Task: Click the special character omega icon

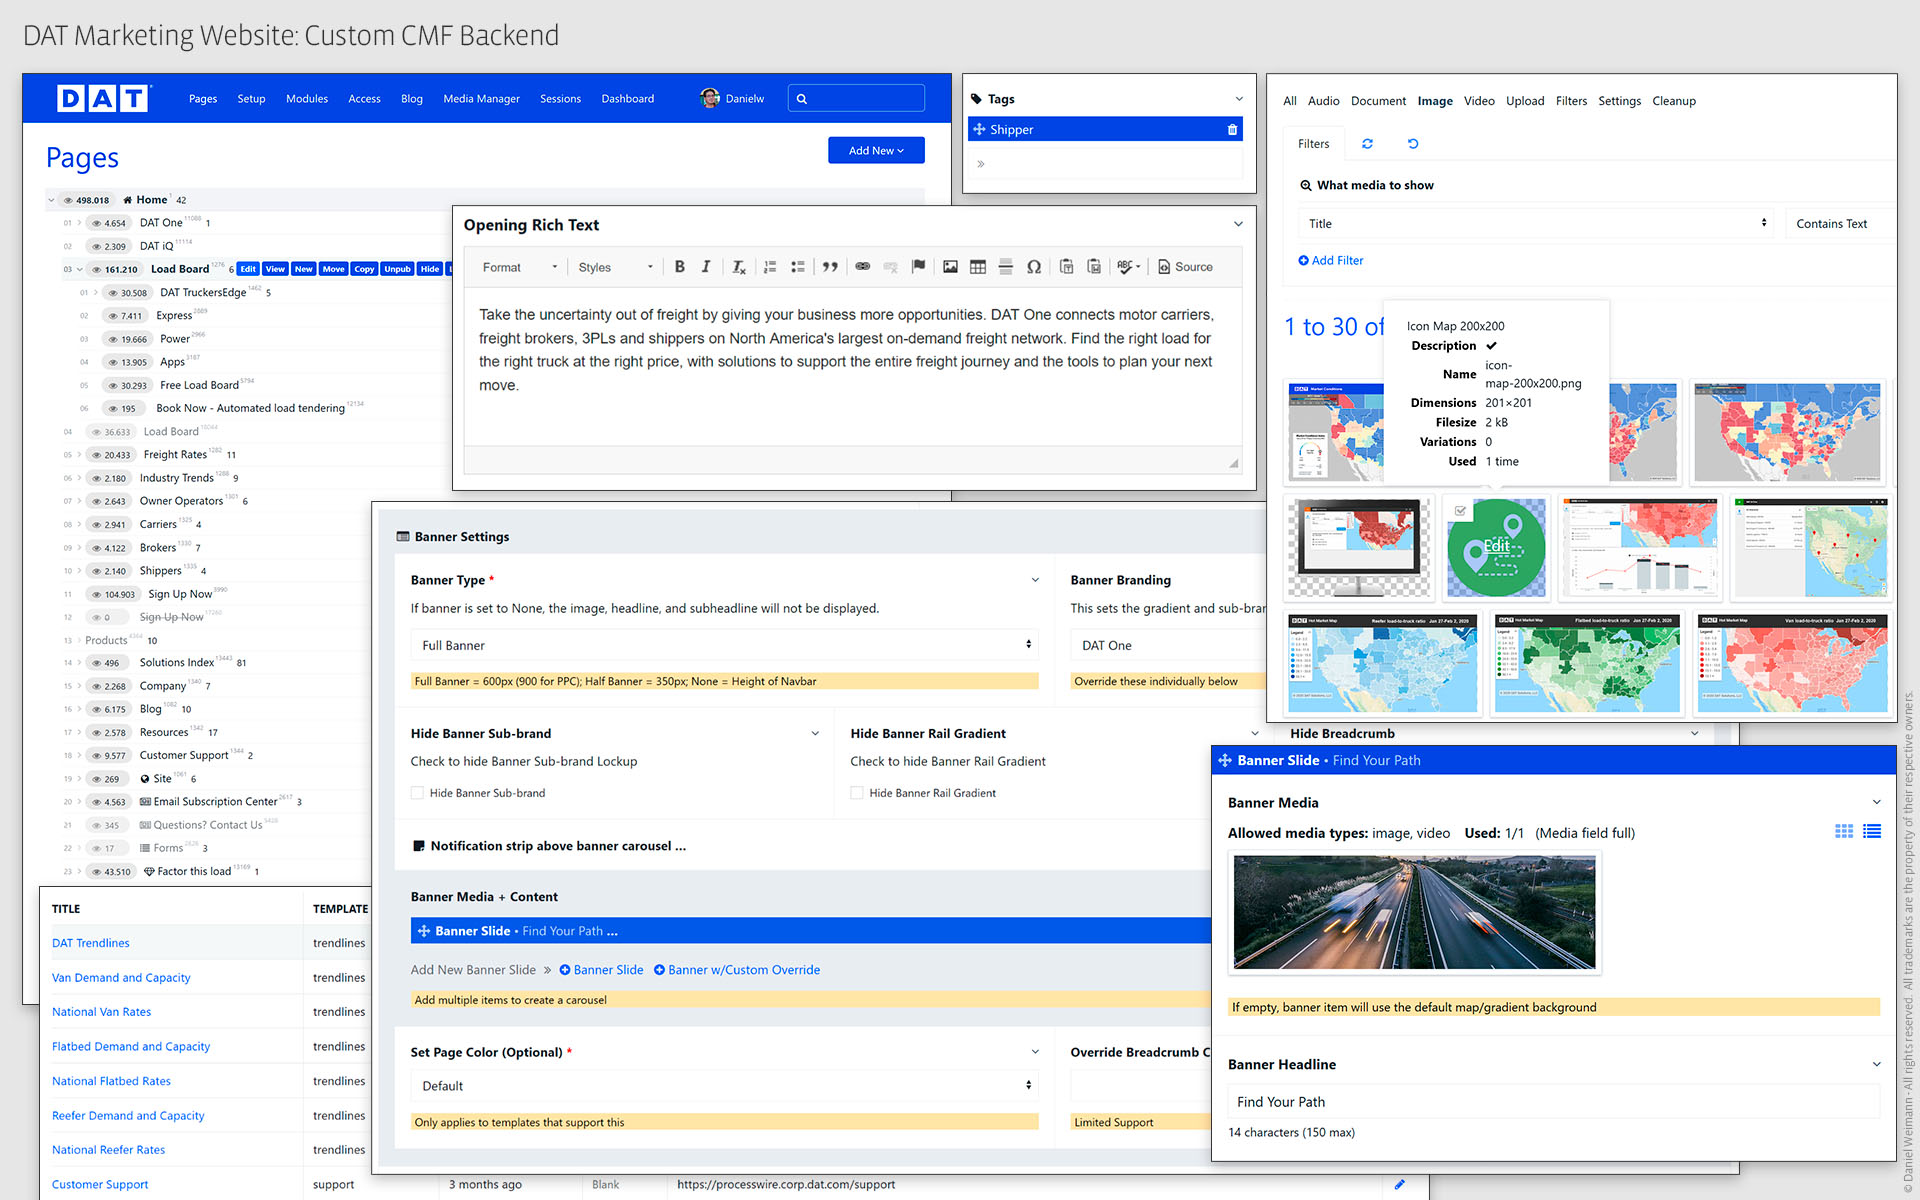Action: (1034, 267)
